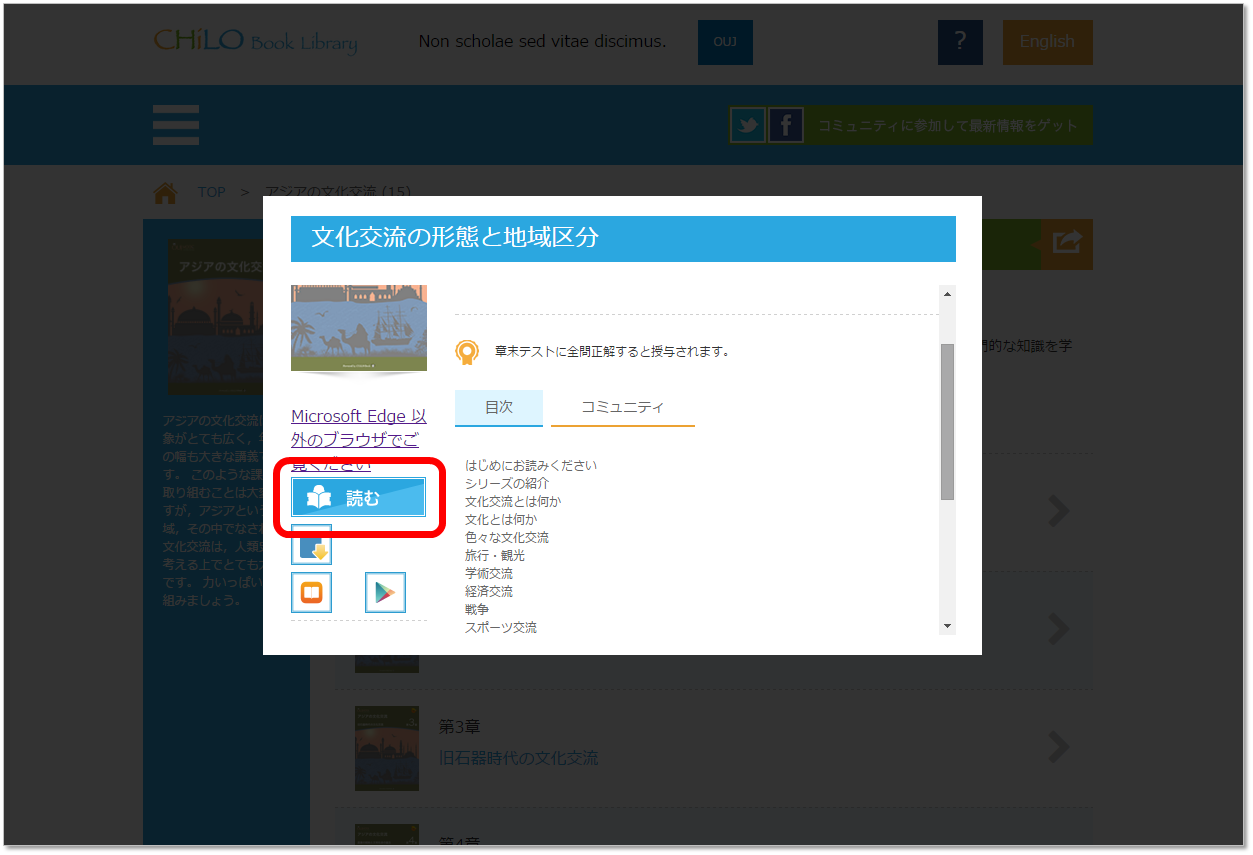Click the download icon below the 読む button

tap(311, 545)
